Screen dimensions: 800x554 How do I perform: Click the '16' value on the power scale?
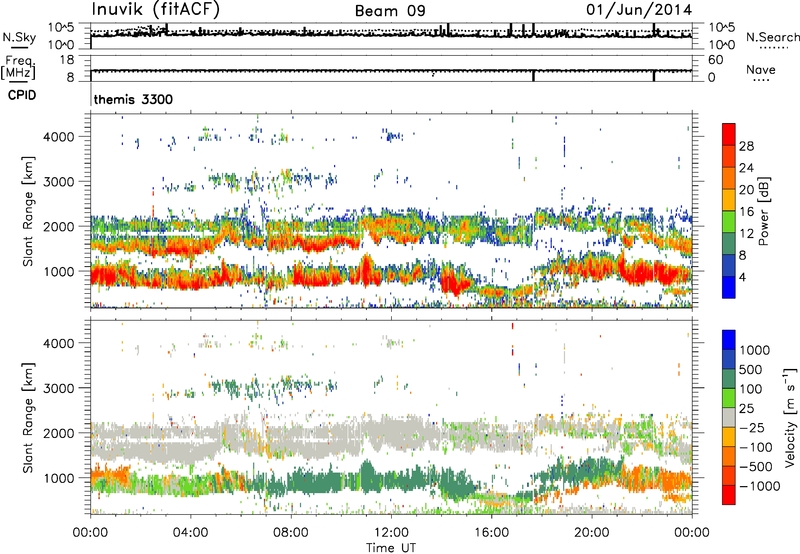coord(746,212)
